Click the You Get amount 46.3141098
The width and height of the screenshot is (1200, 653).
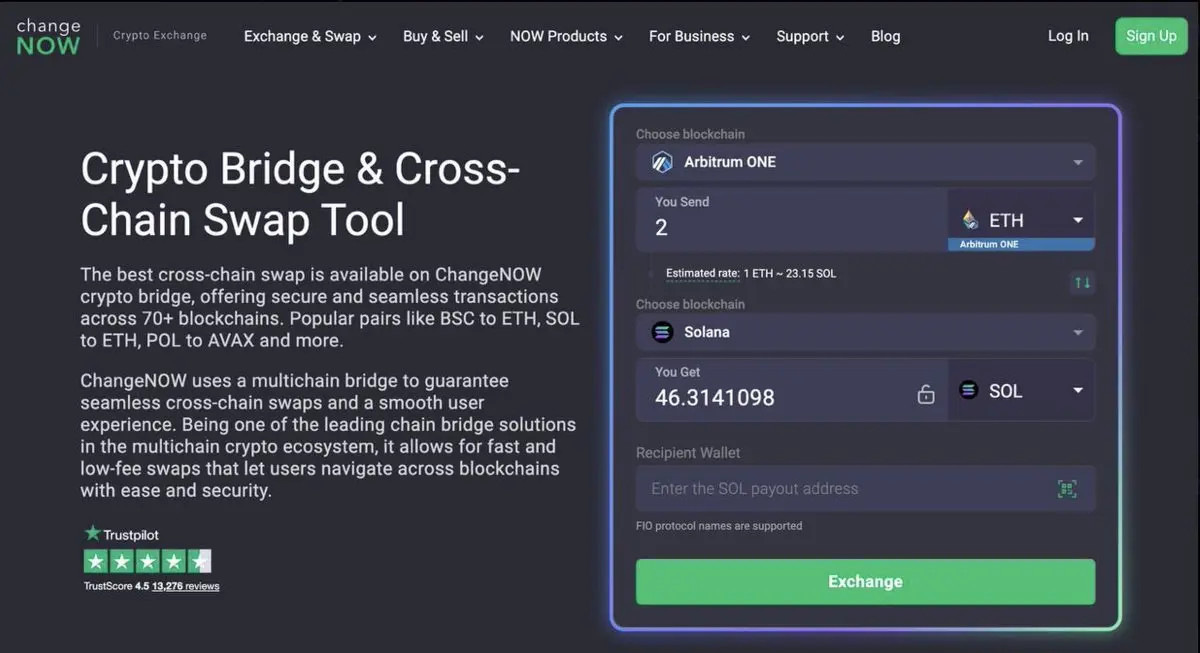coord(715,398)
